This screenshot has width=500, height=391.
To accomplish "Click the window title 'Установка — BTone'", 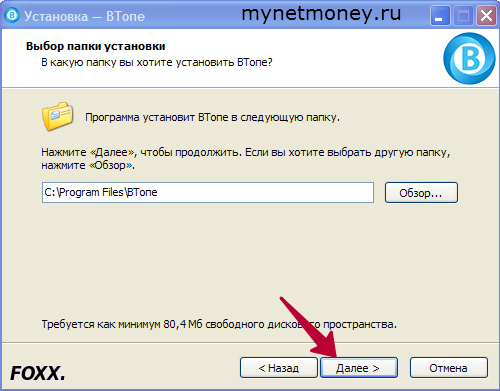I will 84,16.
